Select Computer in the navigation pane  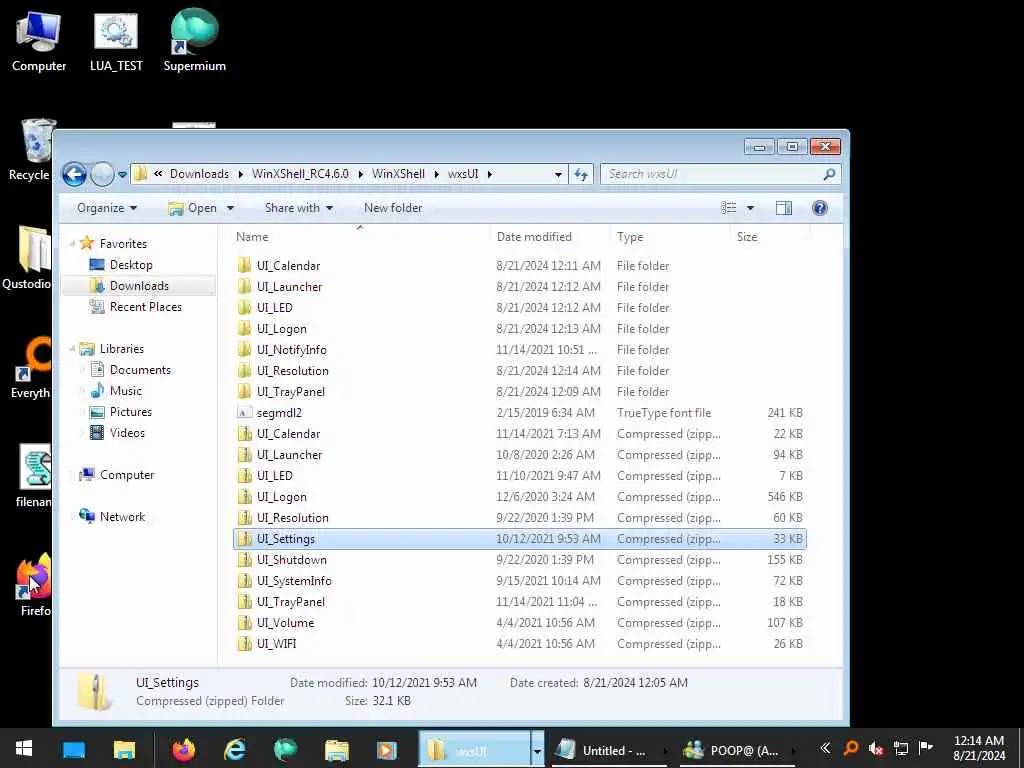point(127,475)
